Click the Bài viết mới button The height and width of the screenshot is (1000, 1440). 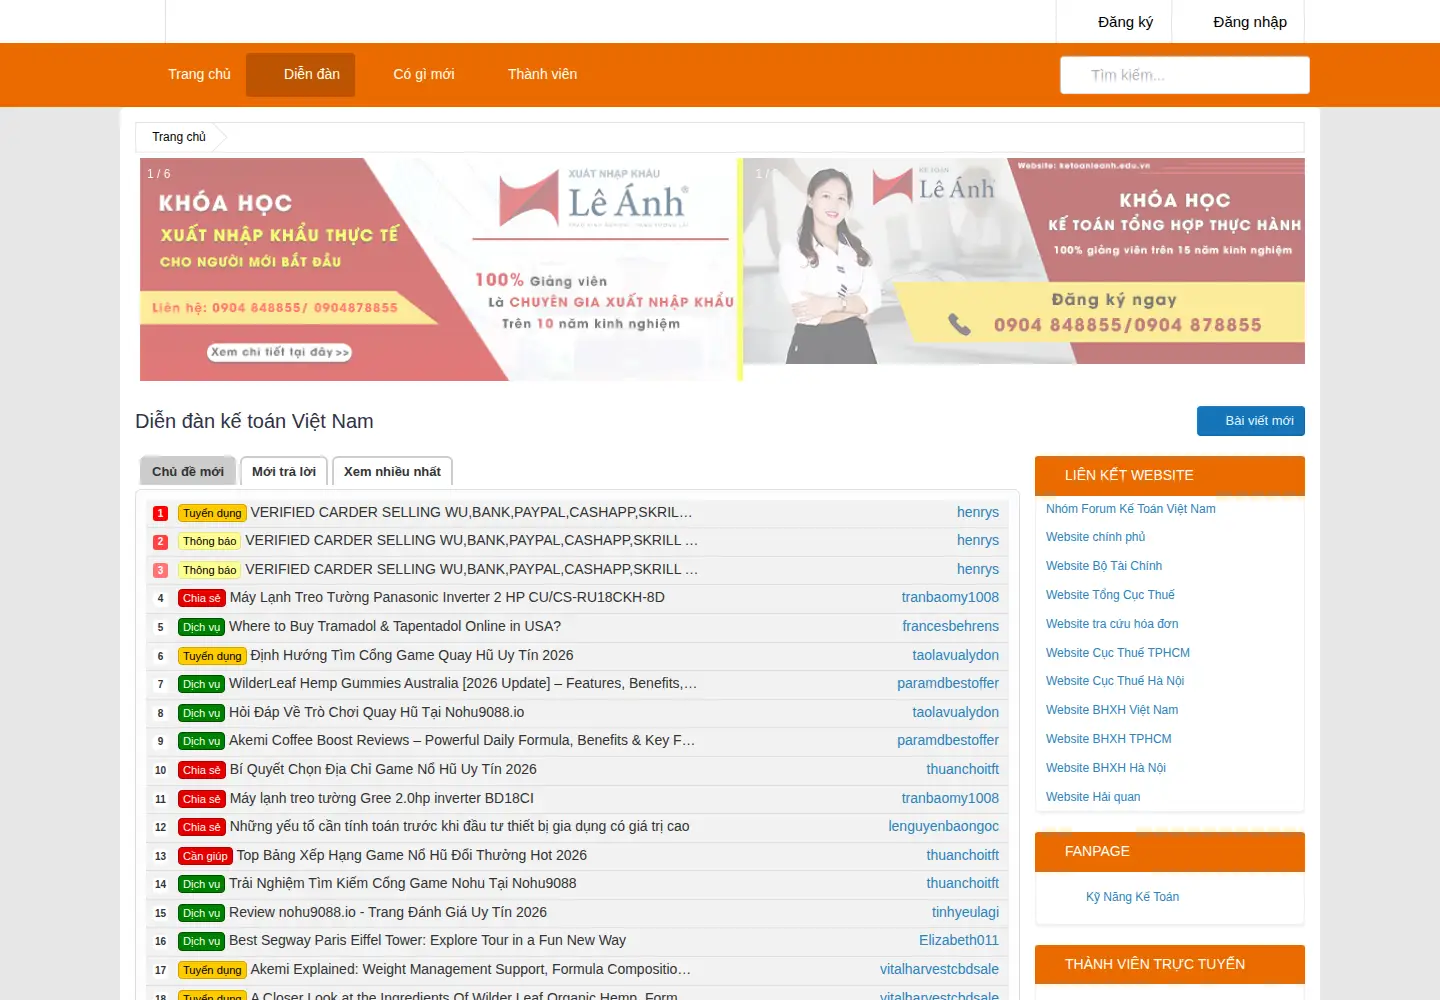(x=1251, y=421)
